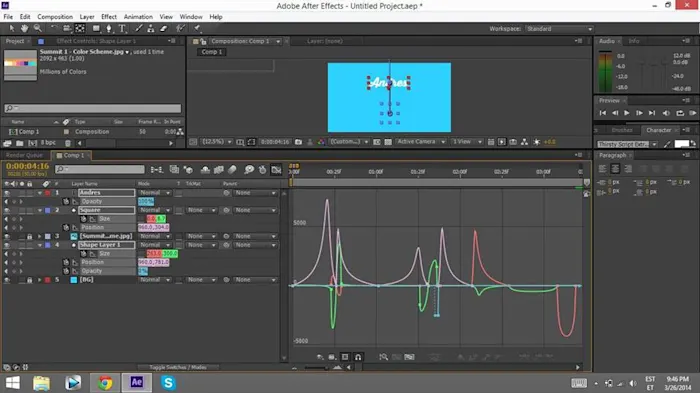Click the BG layer cyan color swatch
The width and height of the screenshot is (700, 393).
74,280
